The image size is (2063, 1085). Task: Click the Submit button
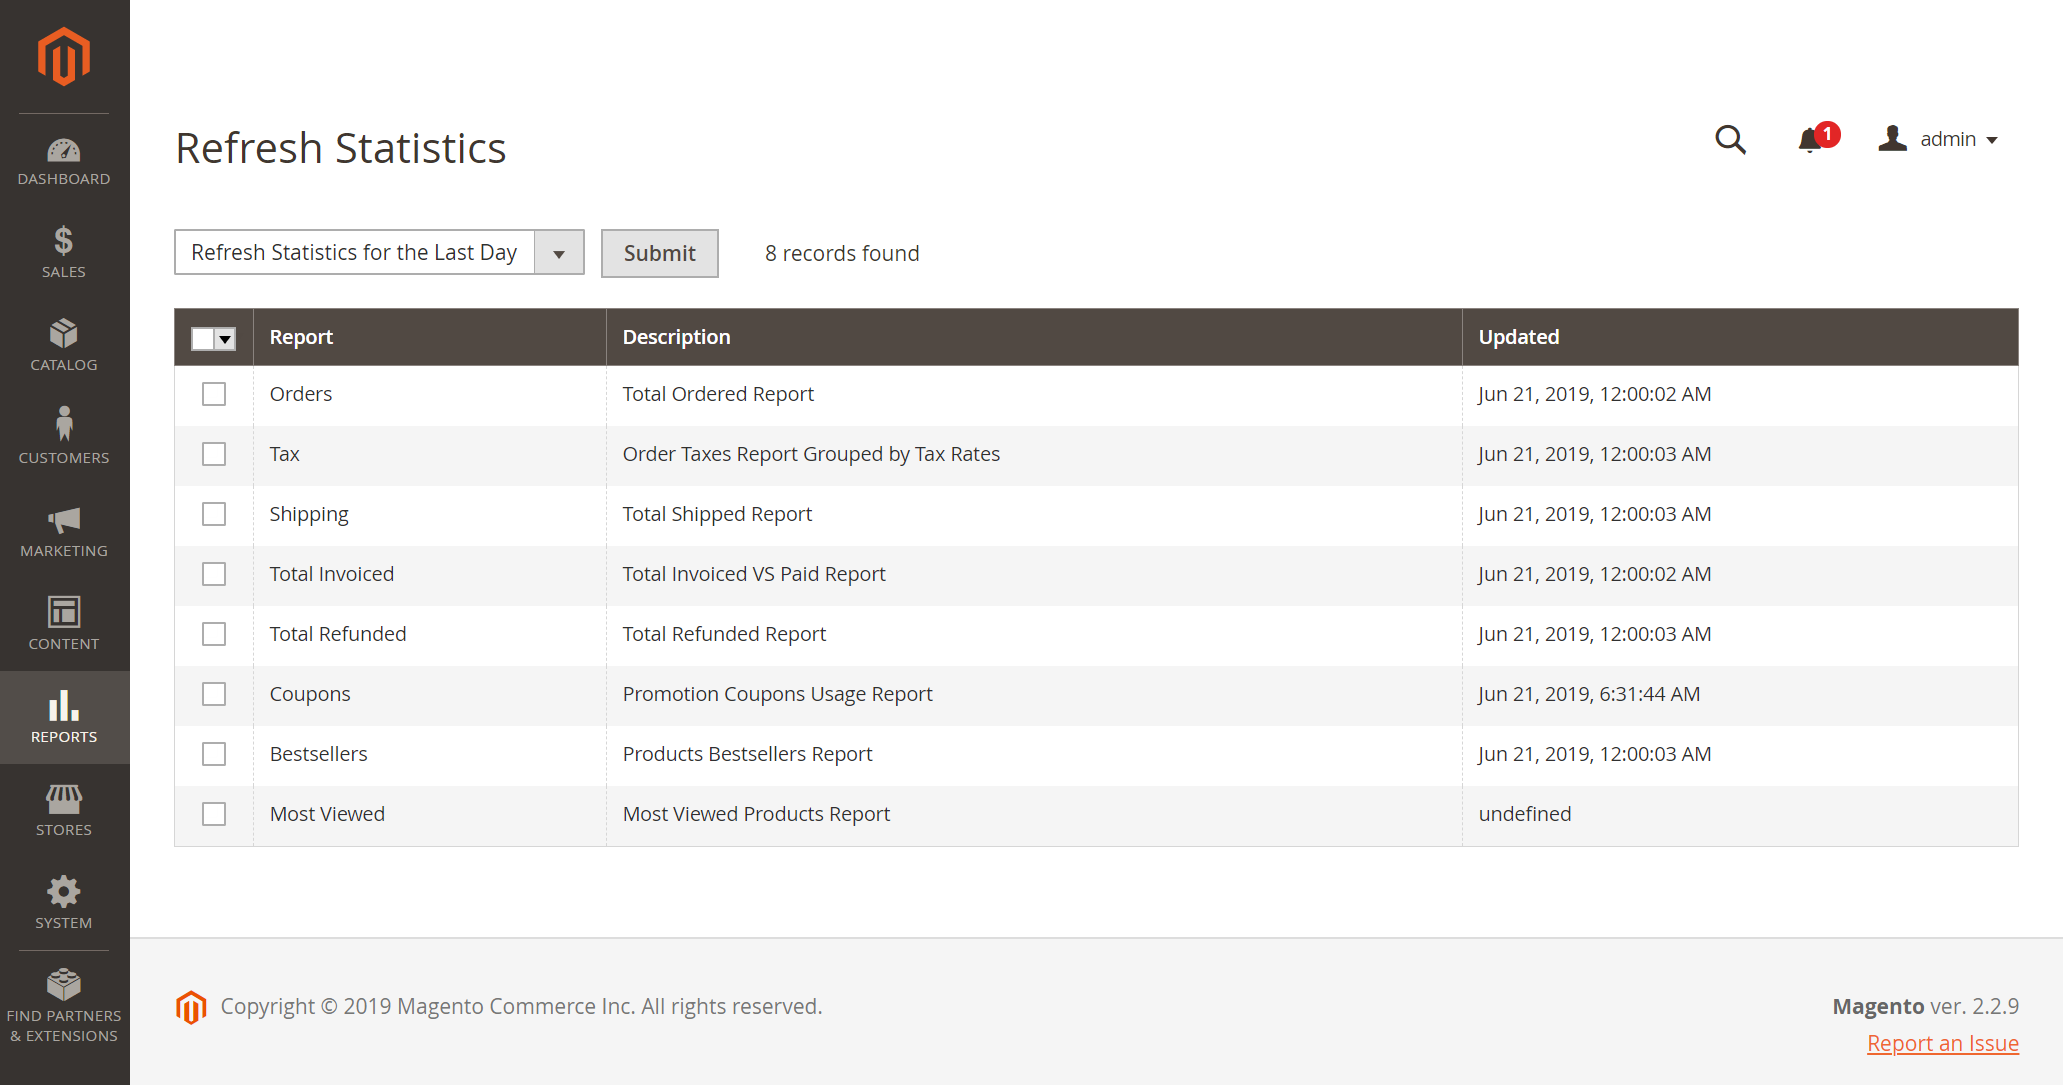tap(659, 252)
